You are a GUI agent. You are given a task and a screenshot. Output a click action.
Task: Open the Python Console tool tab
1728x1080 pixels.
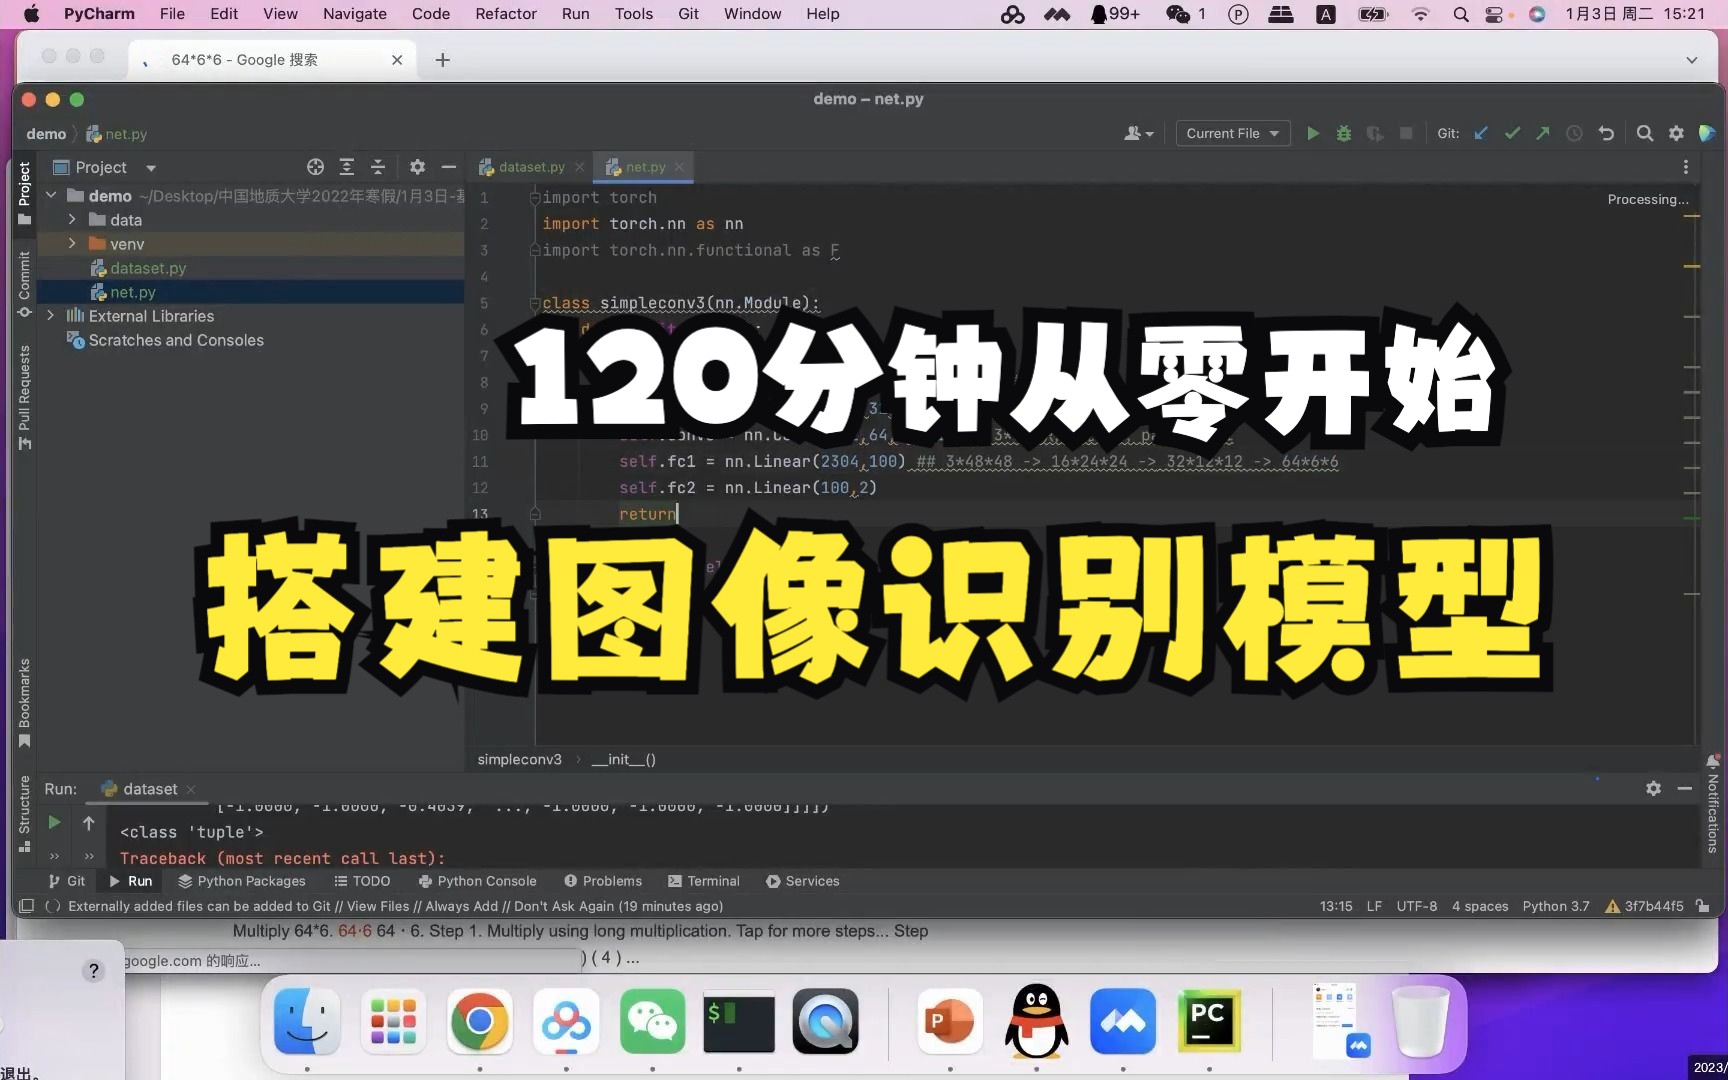pyautogui.click(x=477, y=881)
